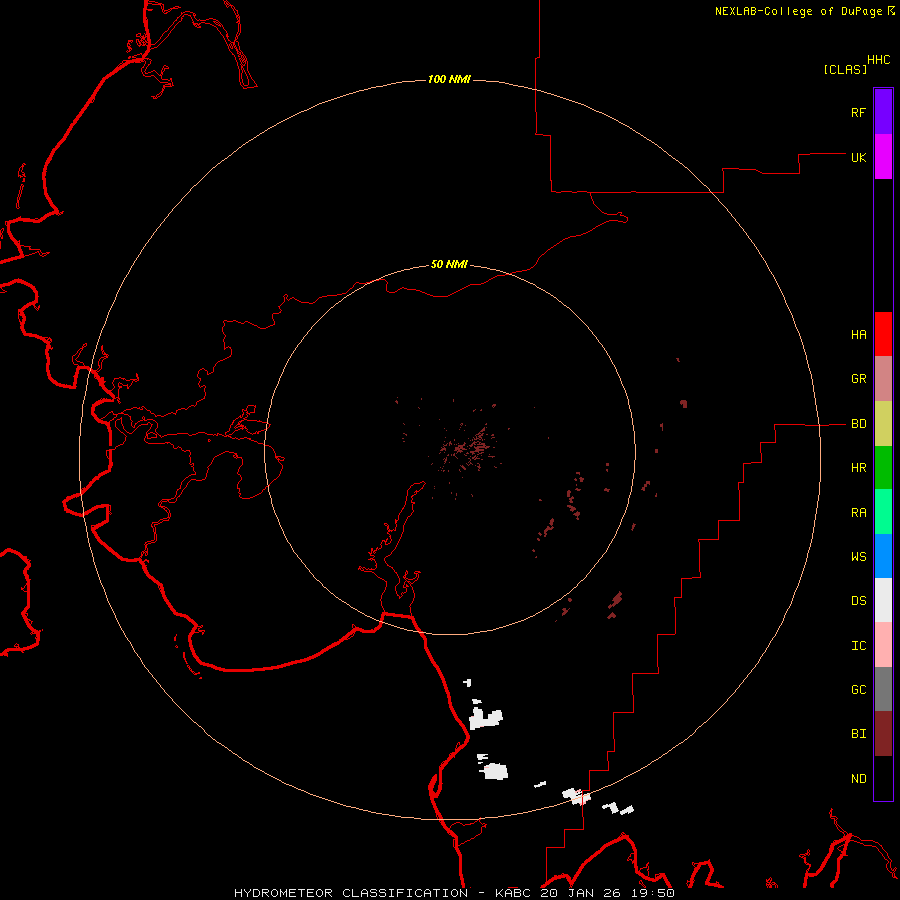
Task: Click the "19:50" timestamp
Action: pyautogui.click(x=652, y=893)
